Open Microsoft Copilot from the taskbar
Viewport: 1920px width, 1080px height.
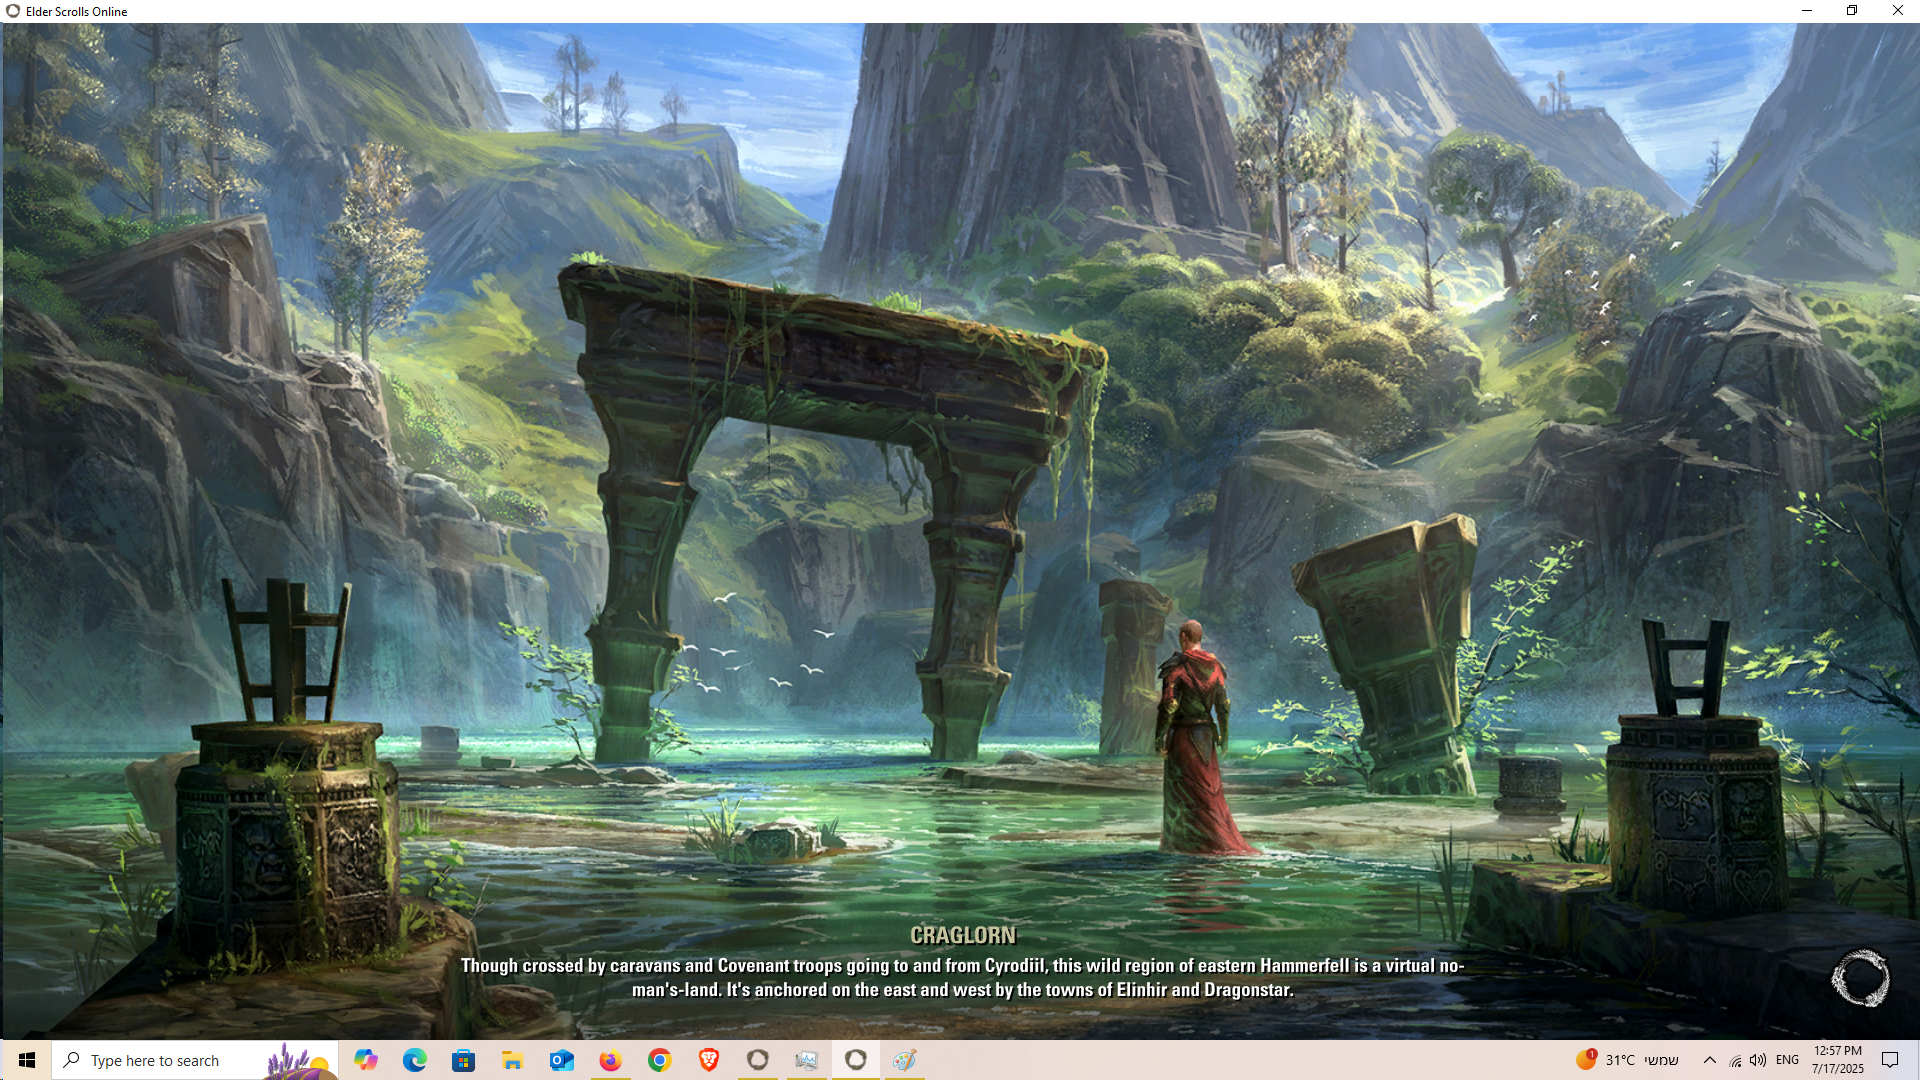(x=366, y=1060)
